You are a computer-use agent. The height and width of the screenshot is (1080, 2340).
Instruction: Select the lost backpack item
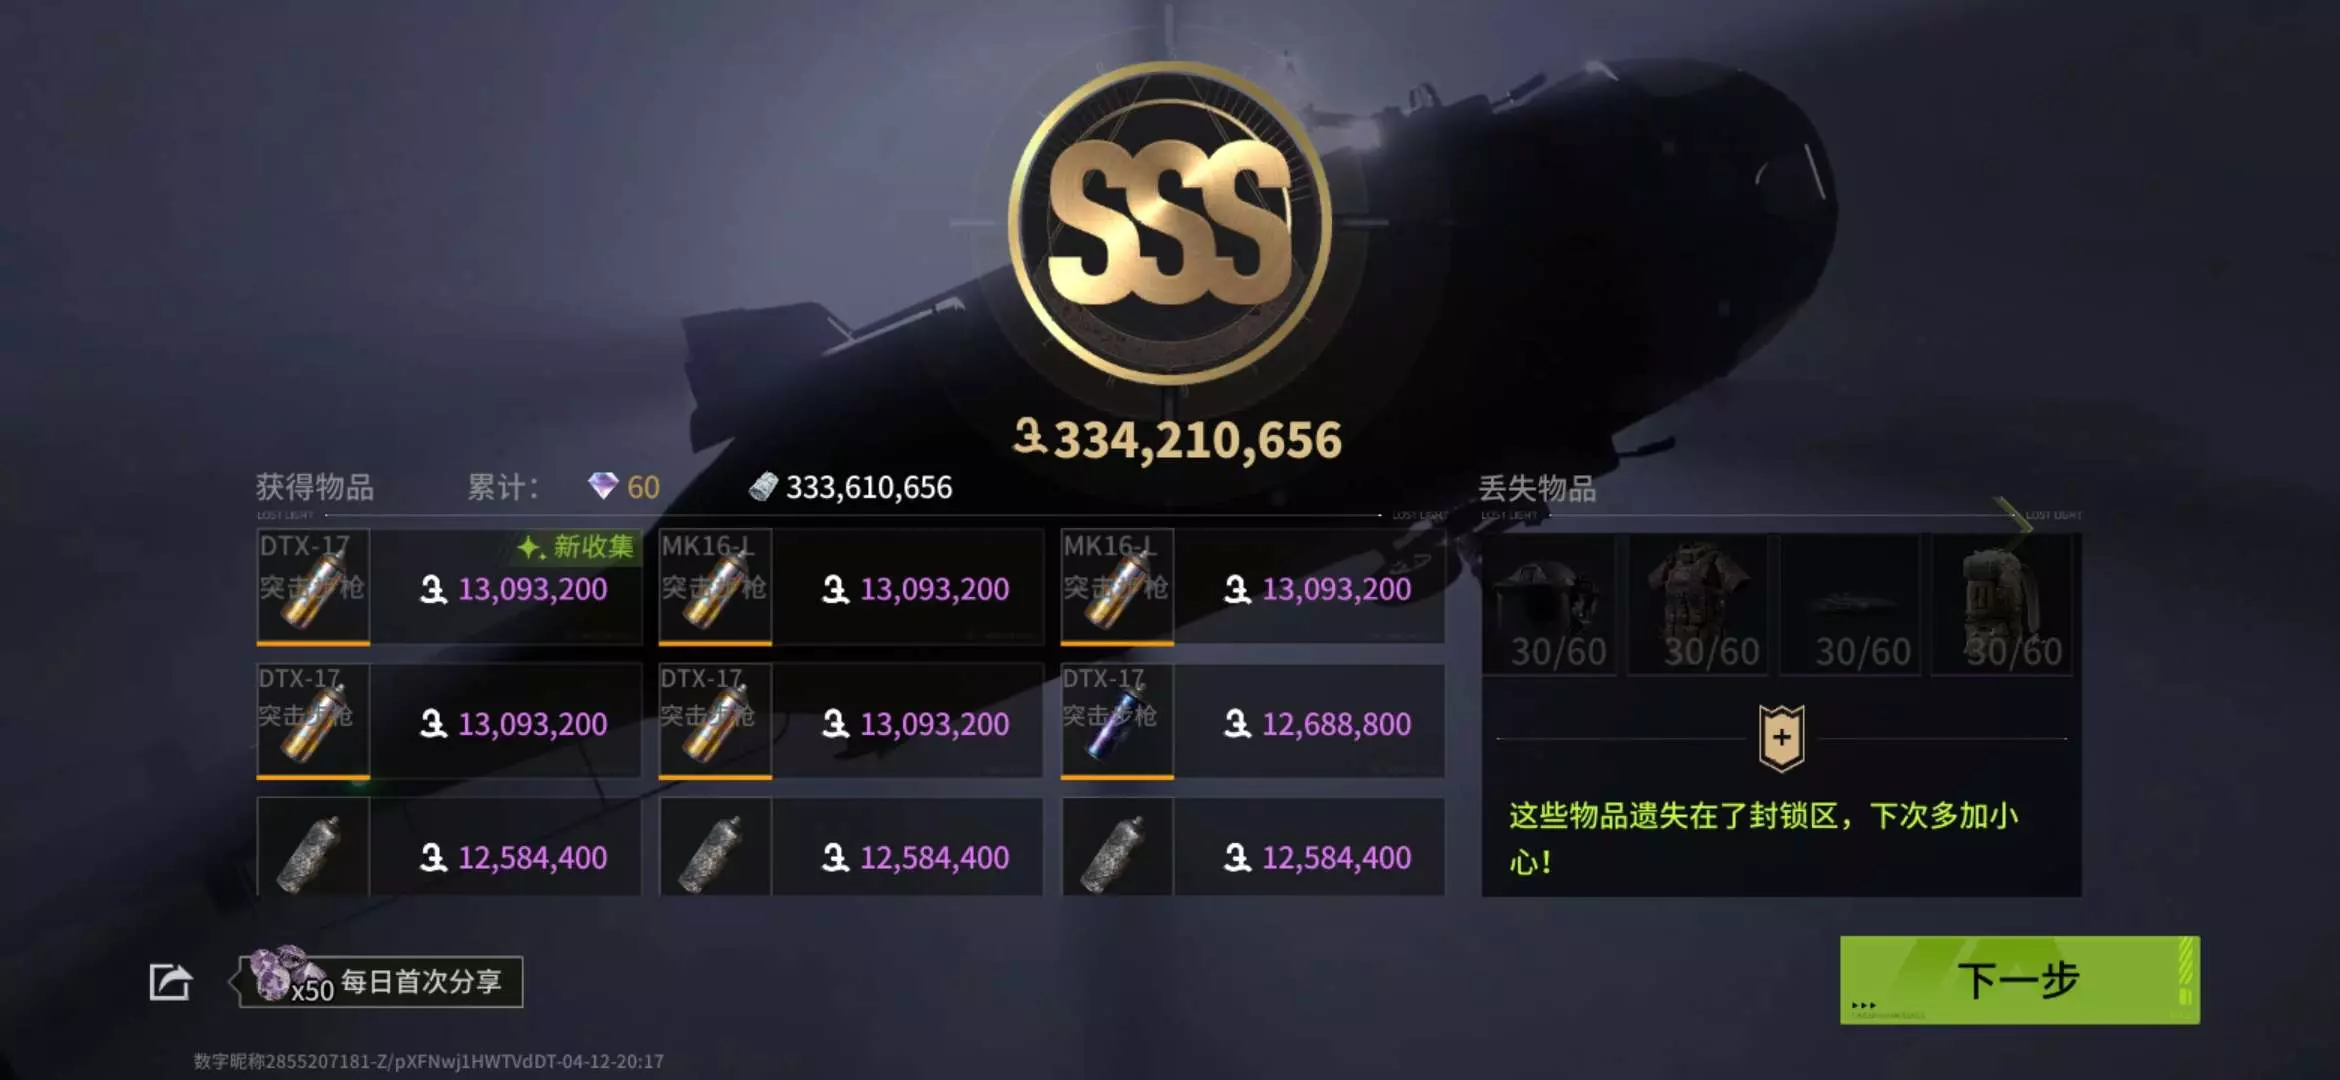pos(2008,605)
